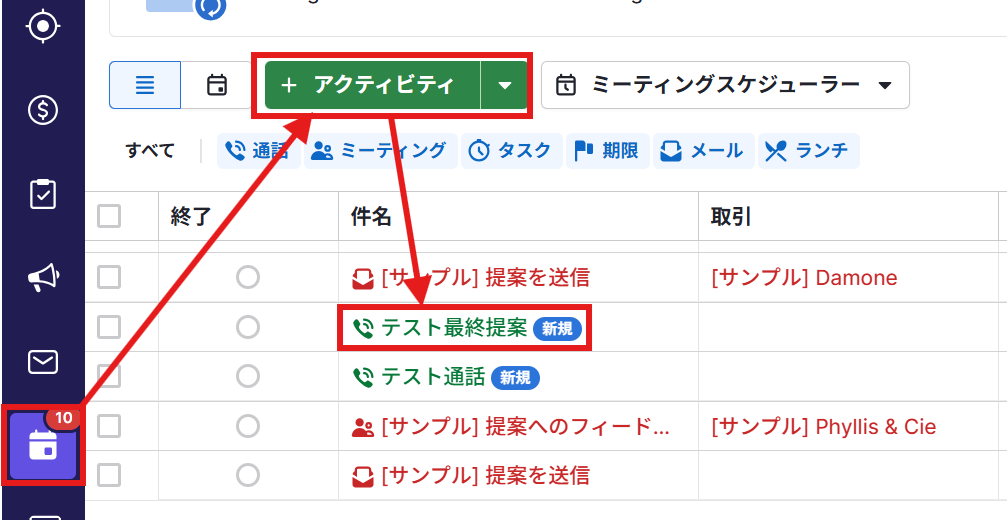Filter activities by 通話

coord(258,151)
